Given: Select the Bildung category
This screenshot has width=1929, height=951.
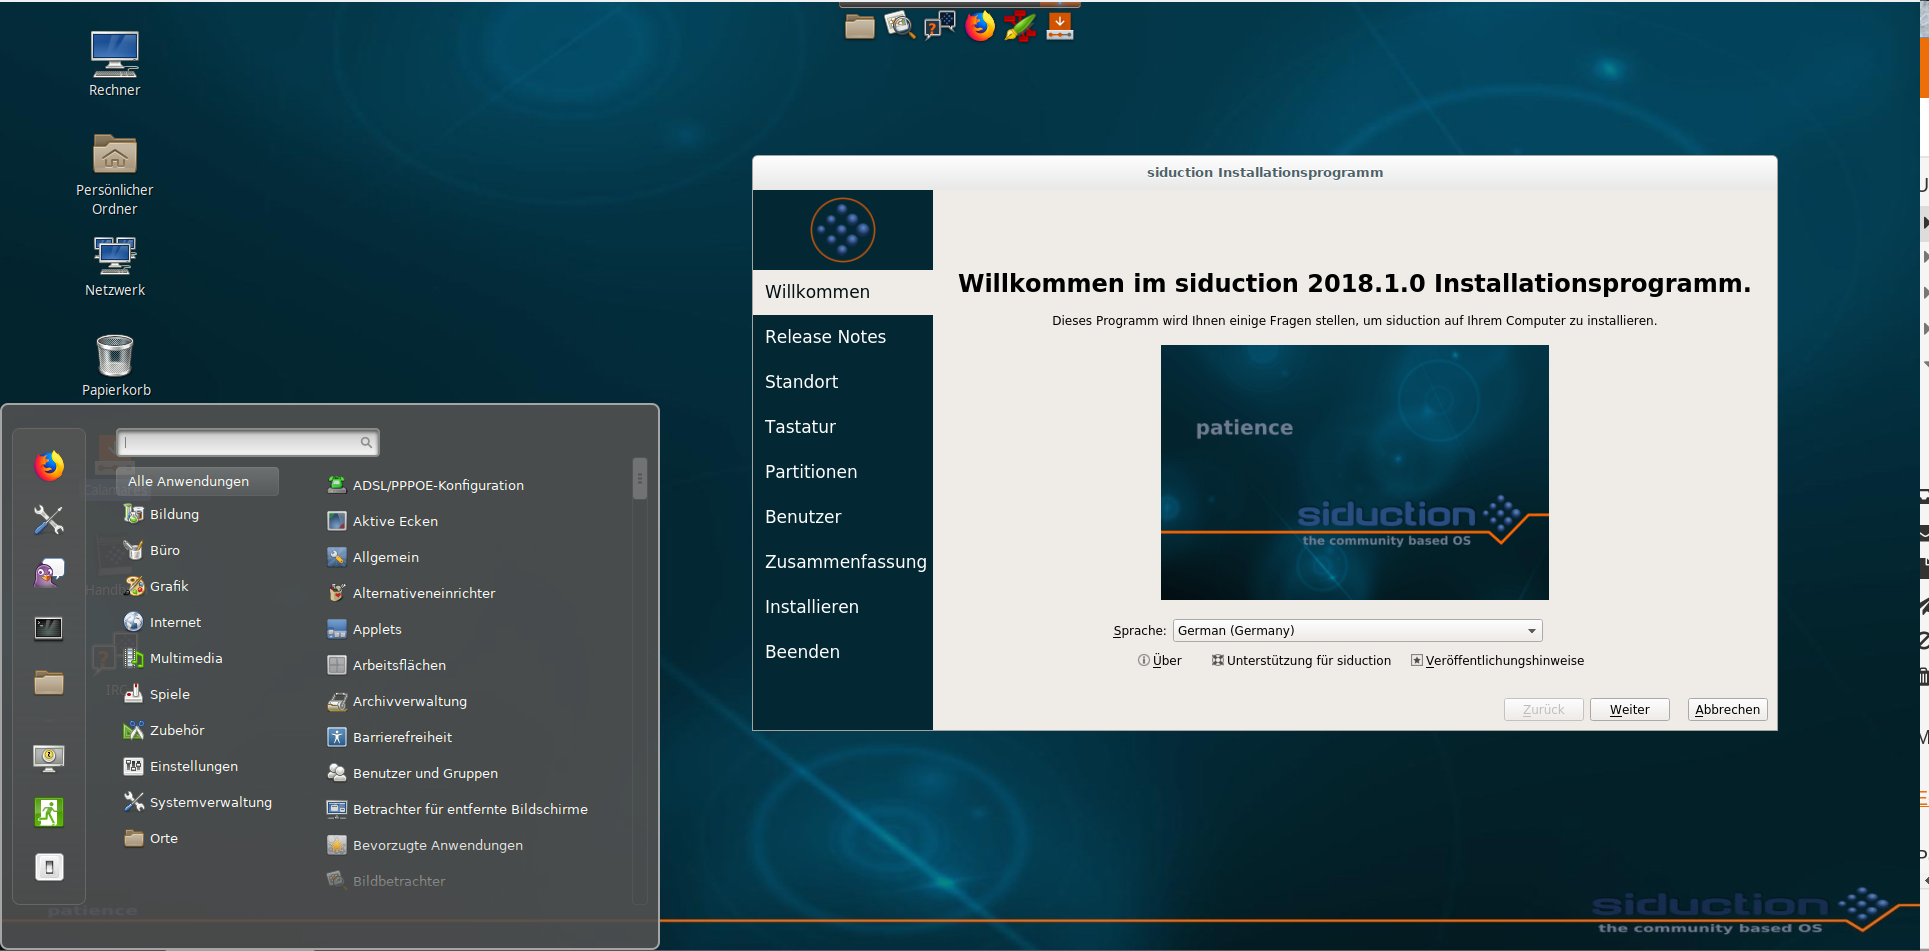Looking at the screenshot, I should point(161,514).
